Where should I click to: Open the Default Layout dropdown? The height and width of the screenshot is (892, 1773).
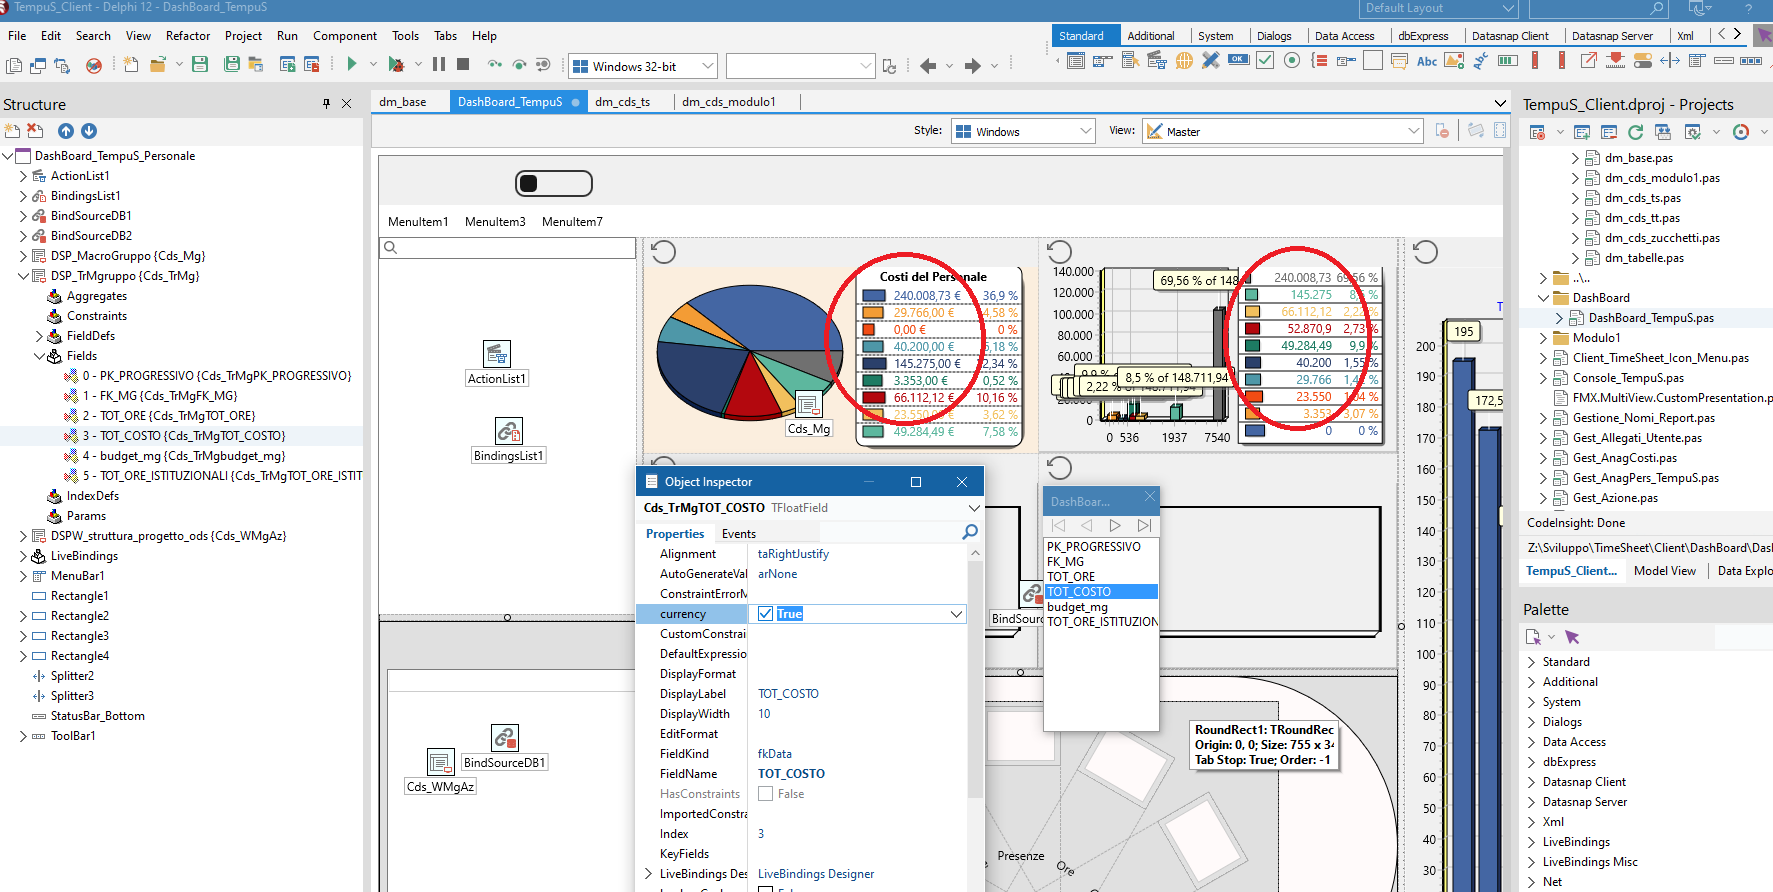(1509, 8)
